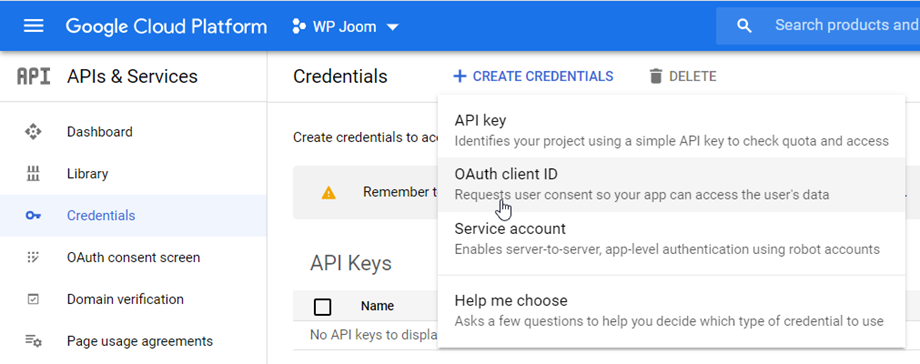Toggle the select-all API Keys checkbox
This screenshot has height=364, width=920.
(323, 306)
